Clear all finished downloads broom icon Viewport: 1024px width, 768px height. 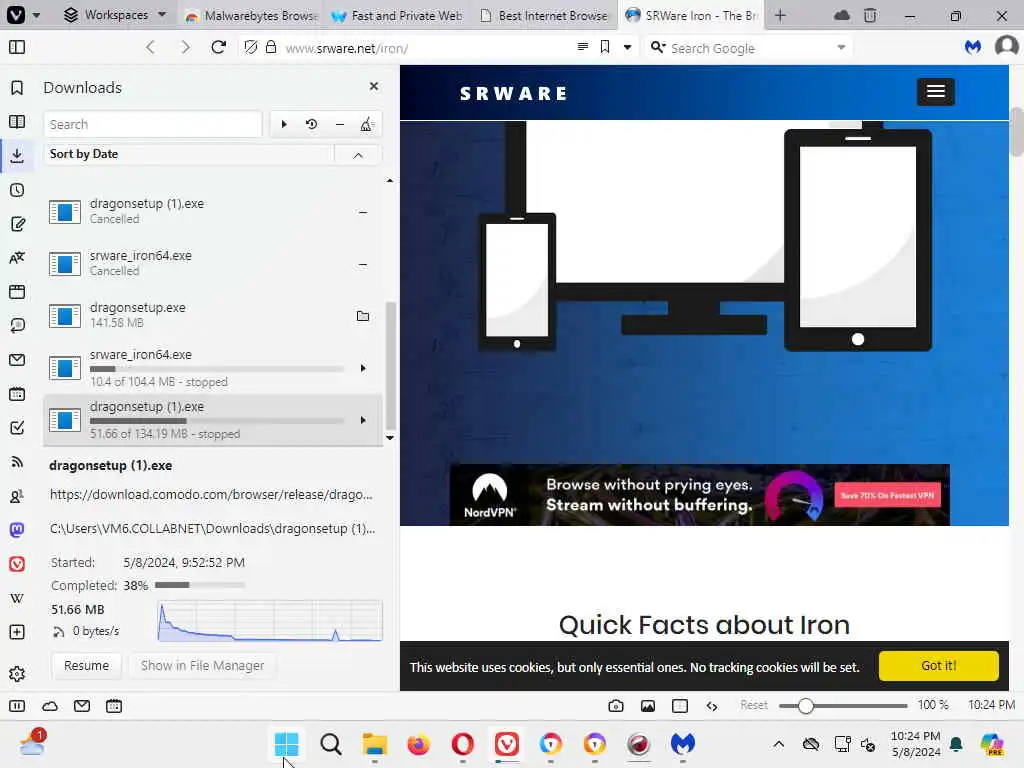click(367, 124)
